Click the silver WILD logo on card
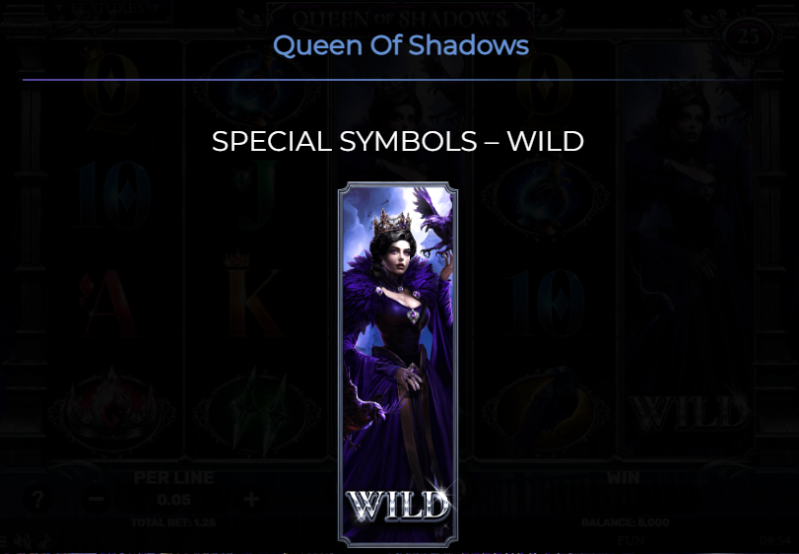This screenshot has width=799, height=554. [397, 506]
